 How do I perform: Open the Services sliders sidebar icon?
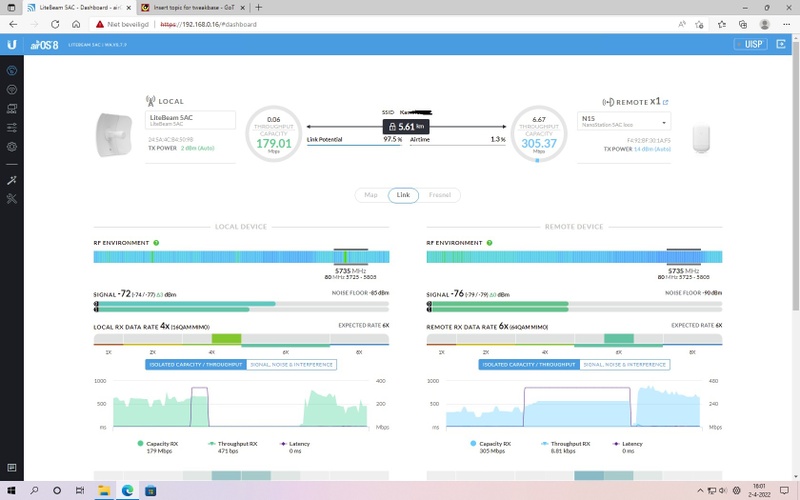tap(12, 128)
